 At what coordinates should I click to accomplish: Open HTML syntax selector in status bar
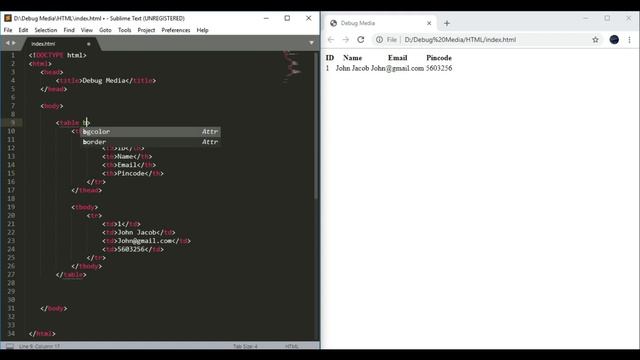tap(291, 346)
